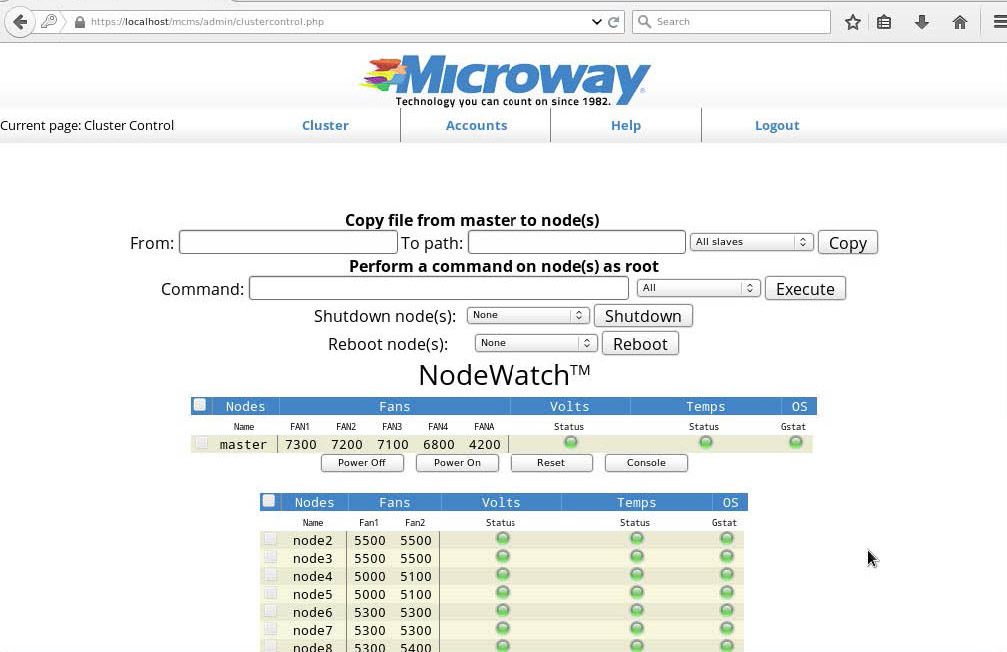Click the reload page icon
Image resolution: width=1007 pixels, height=652 pixels.
pyautogui.click(x=615, y=22)
